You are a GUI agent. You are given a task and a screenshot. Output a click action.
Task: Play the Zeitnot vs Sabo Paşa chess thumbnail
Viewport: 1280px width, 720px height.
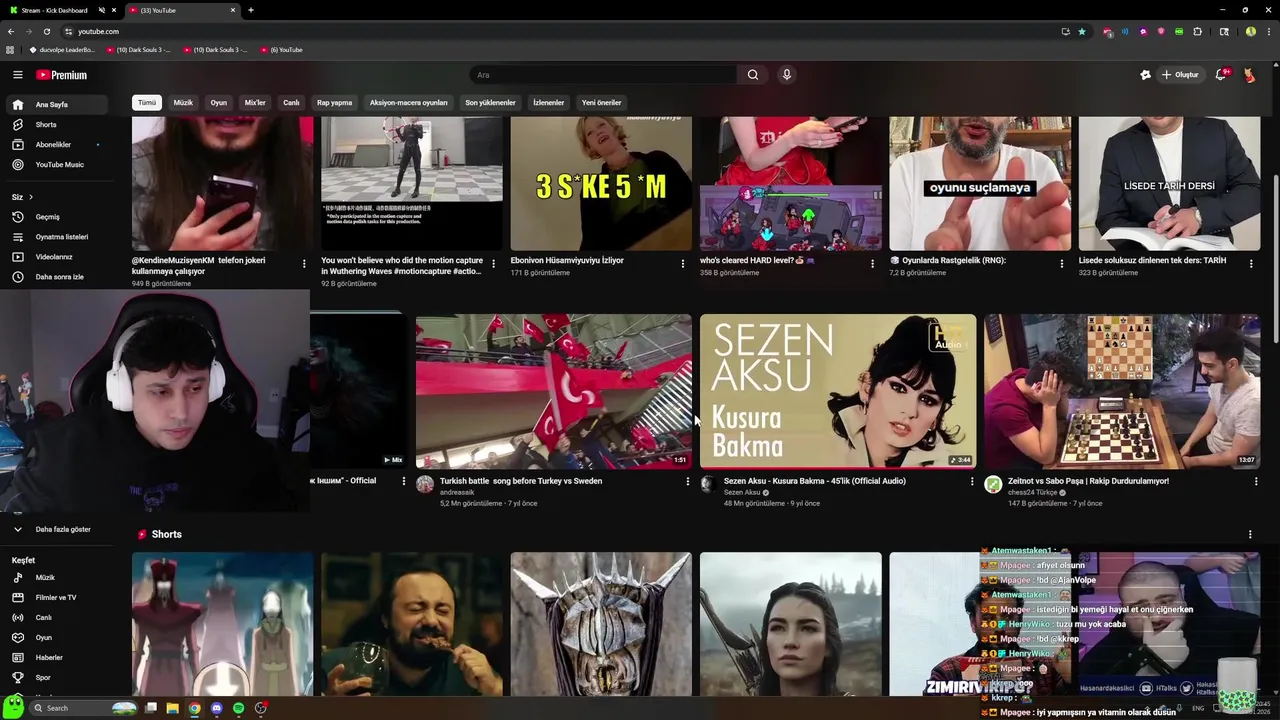coord(1122,391)
